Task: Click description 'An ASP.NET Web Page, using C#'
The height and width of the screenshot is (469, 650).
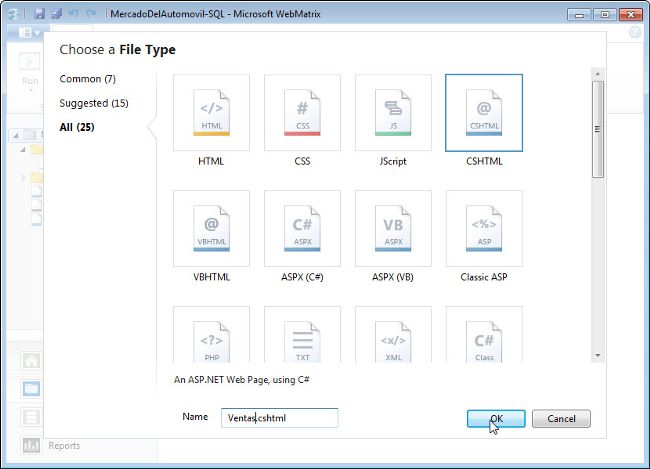Action: click(x=242, y=380)
